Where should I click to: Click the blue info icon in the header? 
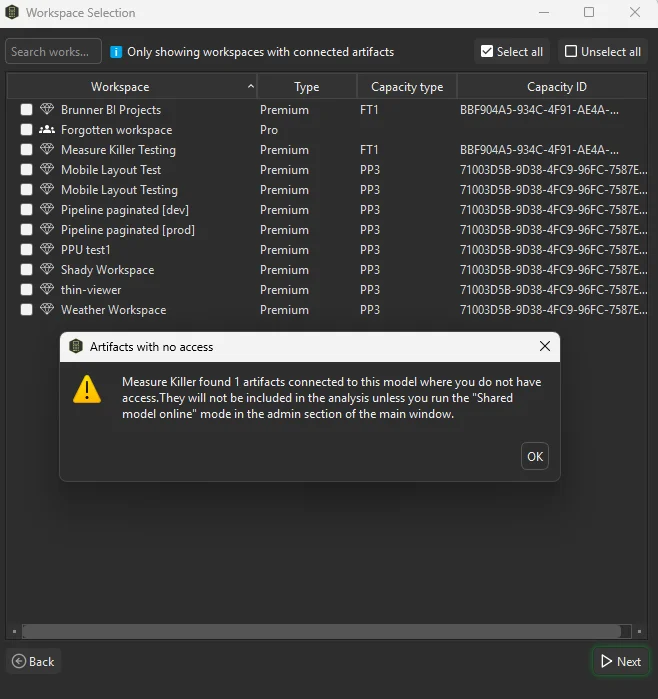click(116, 52)
